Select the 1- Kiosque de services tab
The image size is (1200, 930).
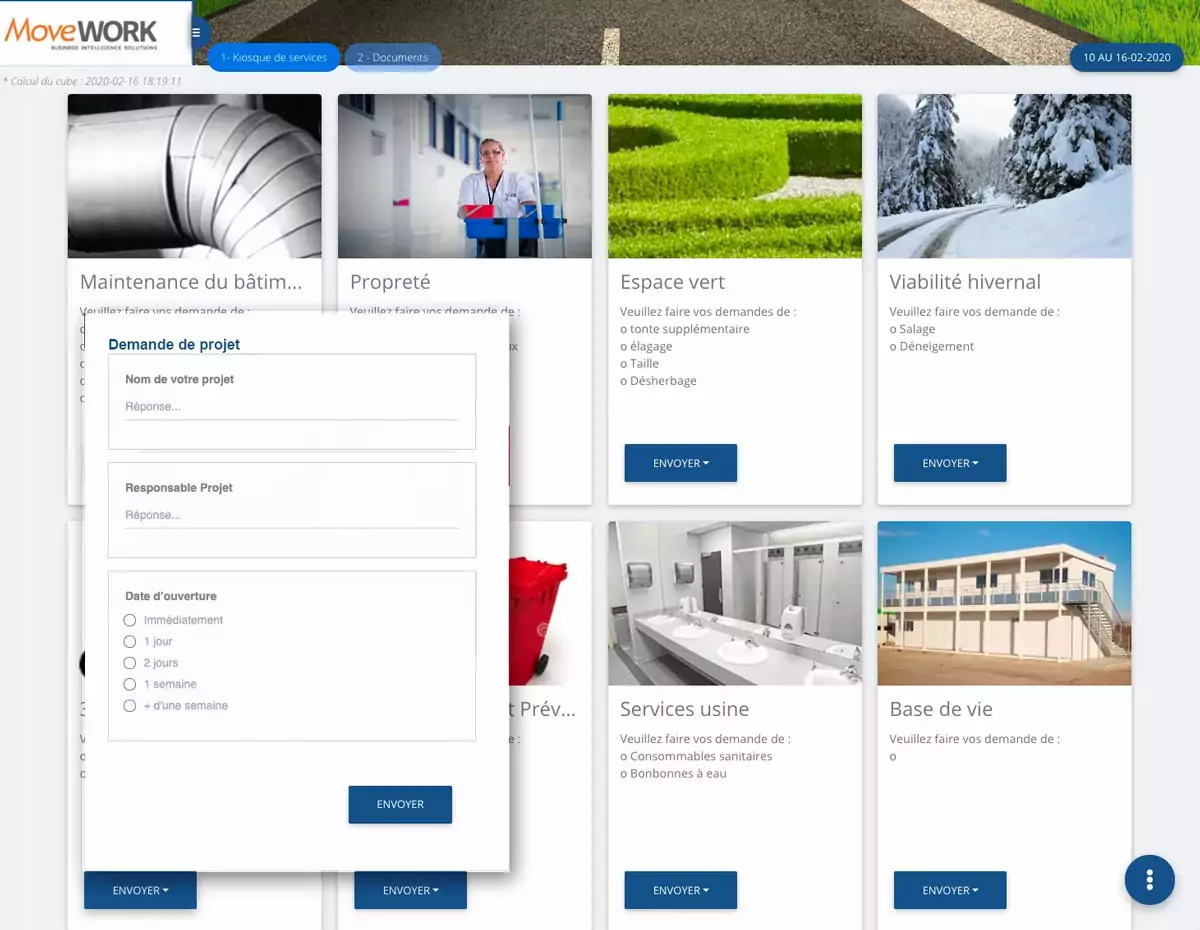(273, 57)
